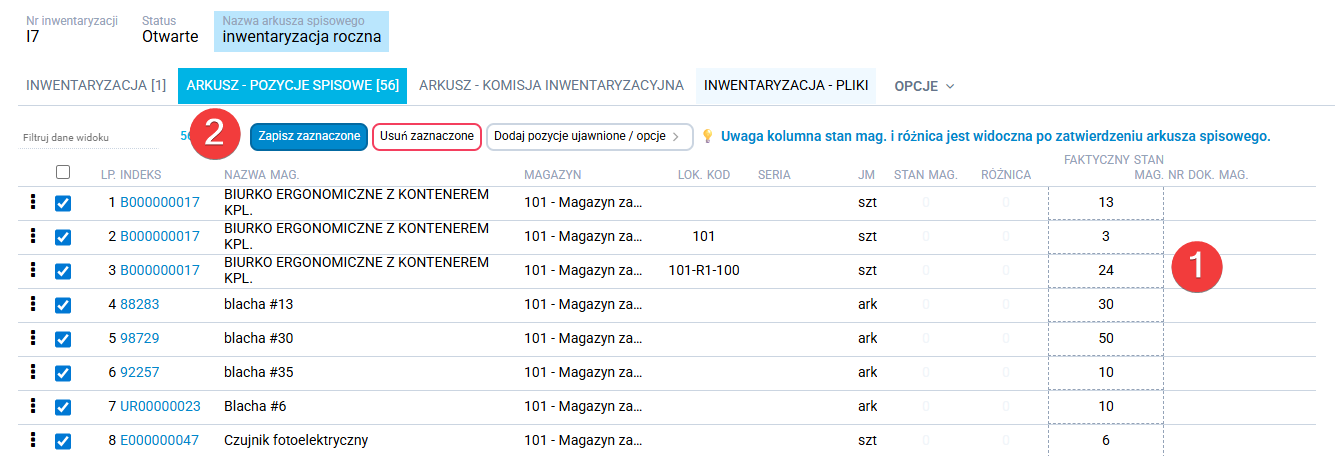Edit actual stock field showing 13

[x=1105, y=202]
